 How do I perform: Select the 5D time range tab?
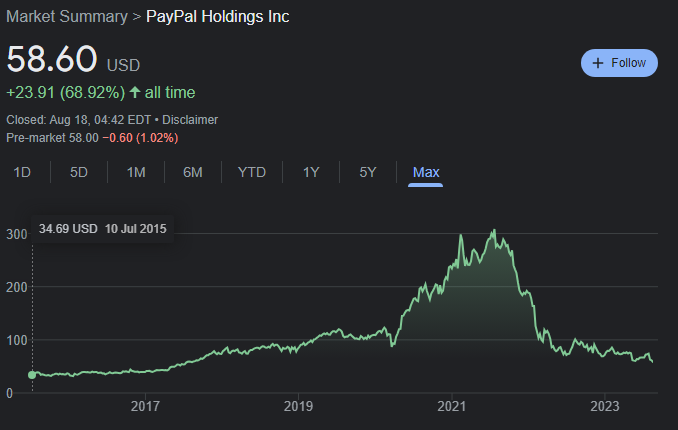[79, 172]
